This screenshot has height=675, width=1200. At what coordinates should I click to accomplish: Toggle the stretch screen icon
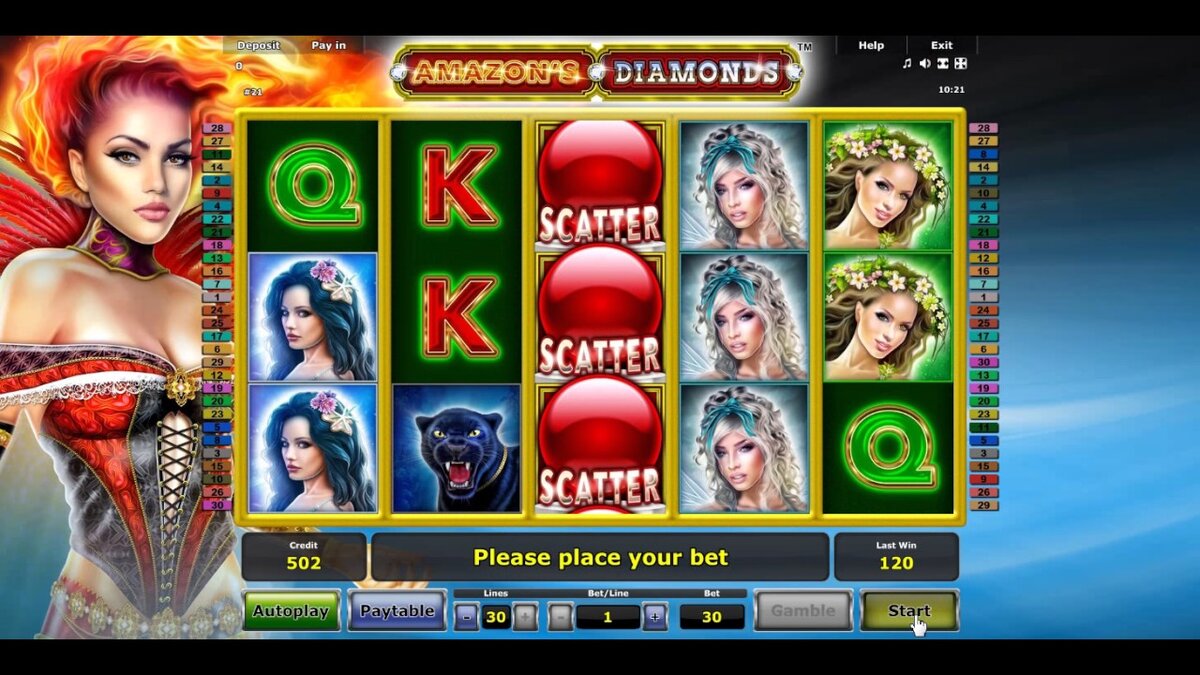942,64
